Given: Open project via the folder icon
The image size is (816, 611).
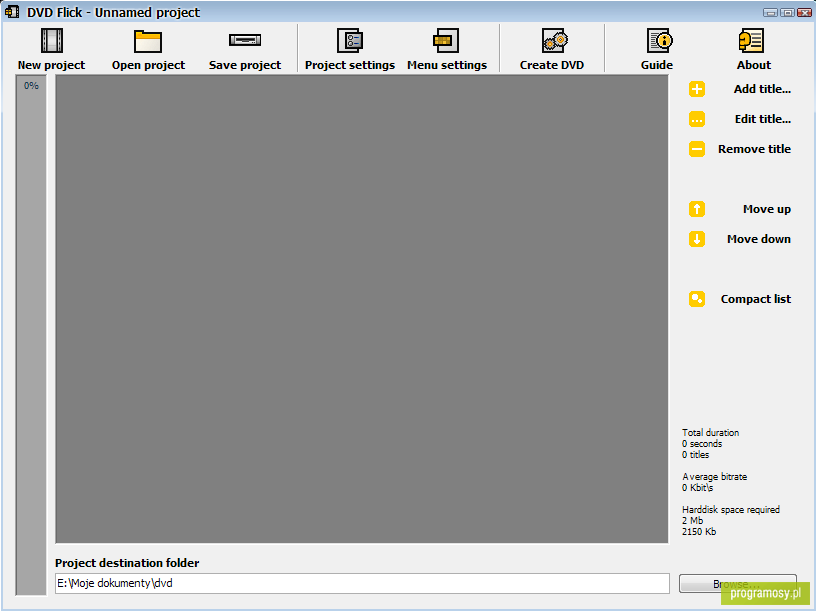Looking at the screenshot, I should click(148, 41).
